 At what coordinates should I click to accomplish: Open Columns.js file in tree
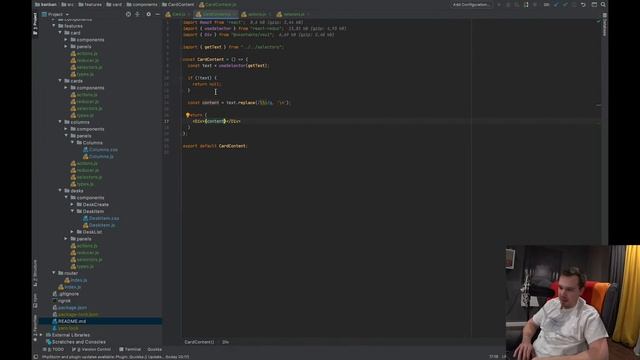tap(98, 157)
